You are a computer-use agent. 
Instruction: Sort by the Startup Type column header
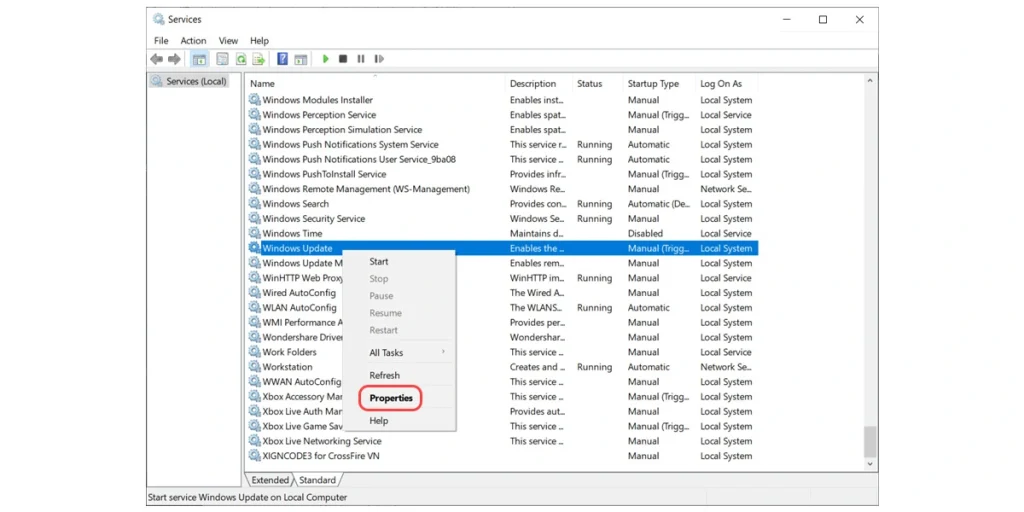(x=659, y=84)
